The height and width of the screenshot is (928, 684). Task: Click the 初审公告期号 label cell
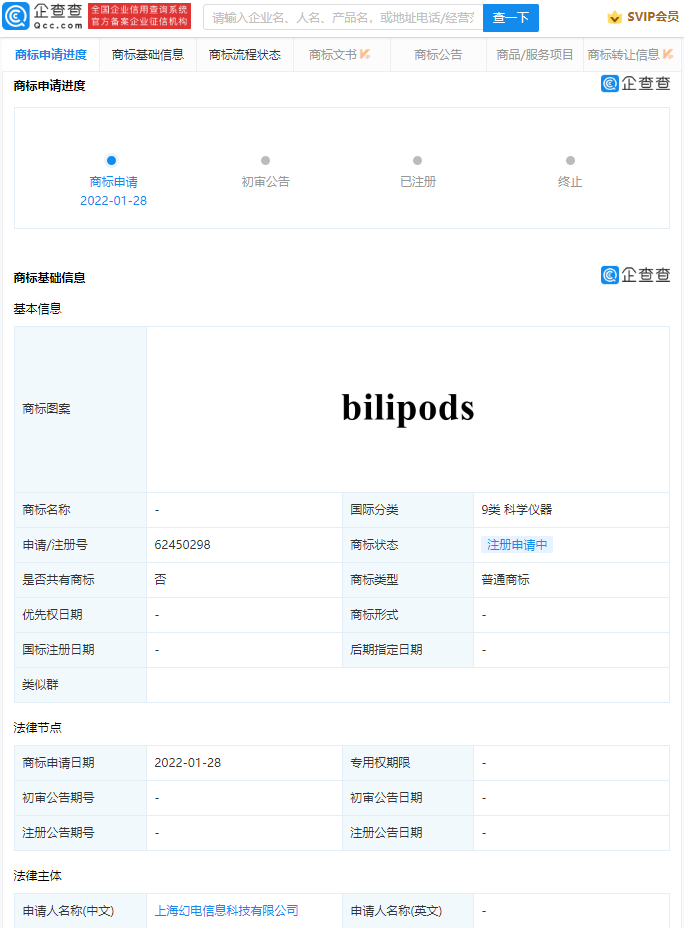coord(80,797)
